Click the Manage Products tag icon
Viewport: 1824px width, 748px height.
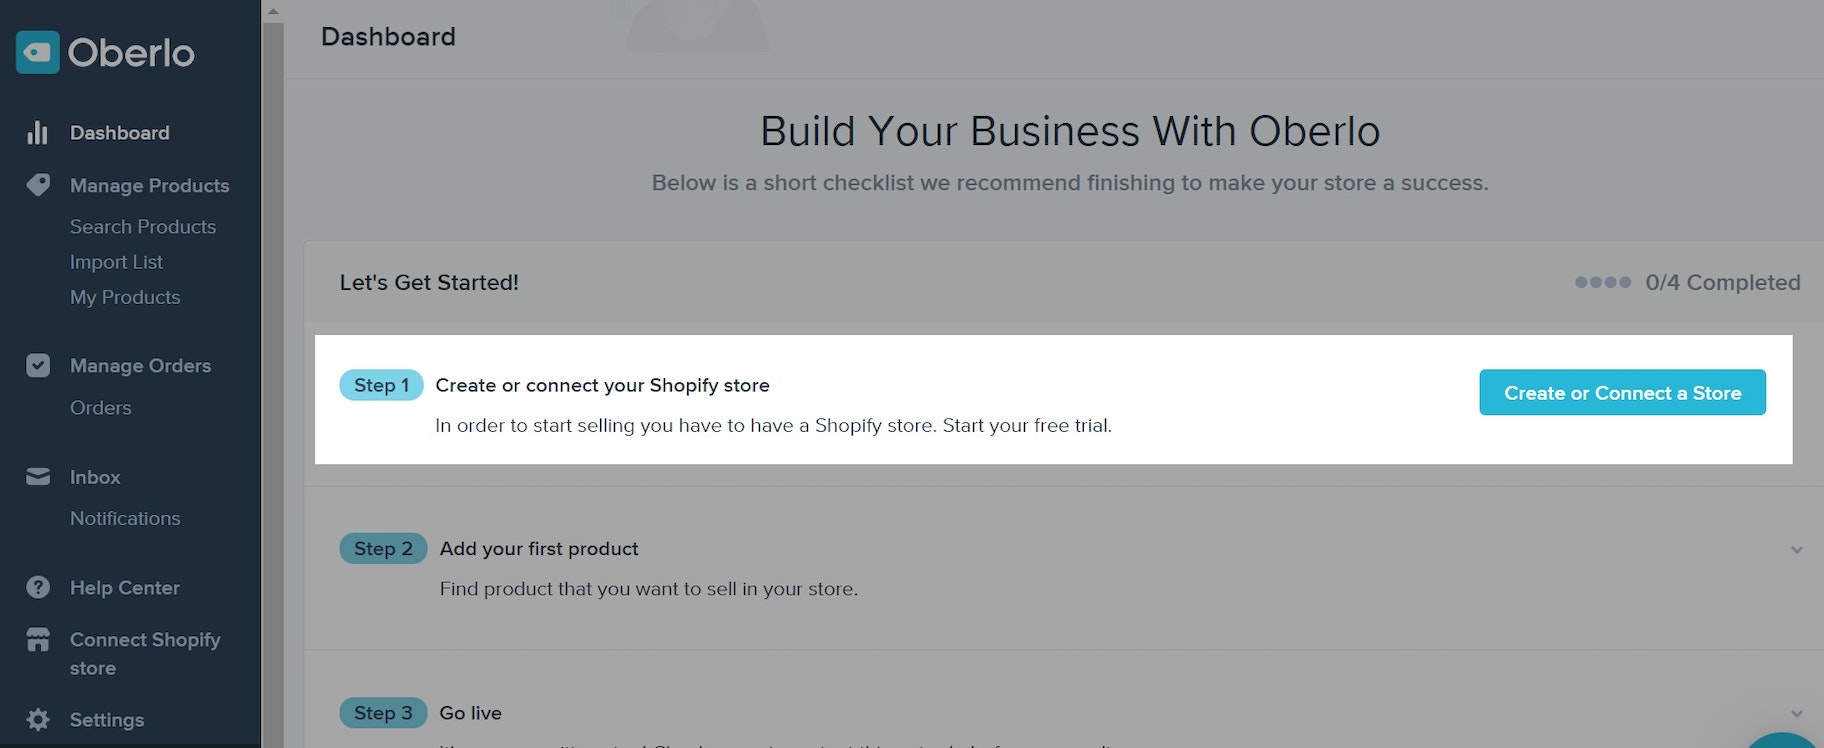pos(38,185)
